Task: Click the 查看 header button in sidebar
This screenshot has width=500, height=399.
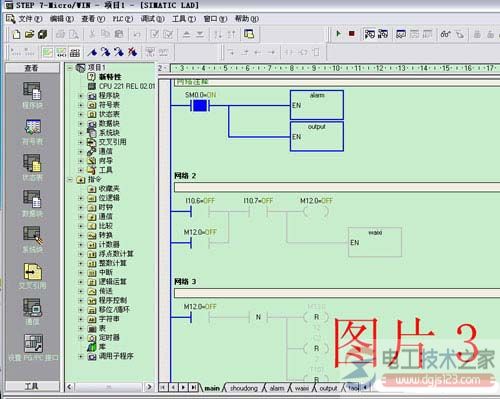Action: tap(32, 68)
